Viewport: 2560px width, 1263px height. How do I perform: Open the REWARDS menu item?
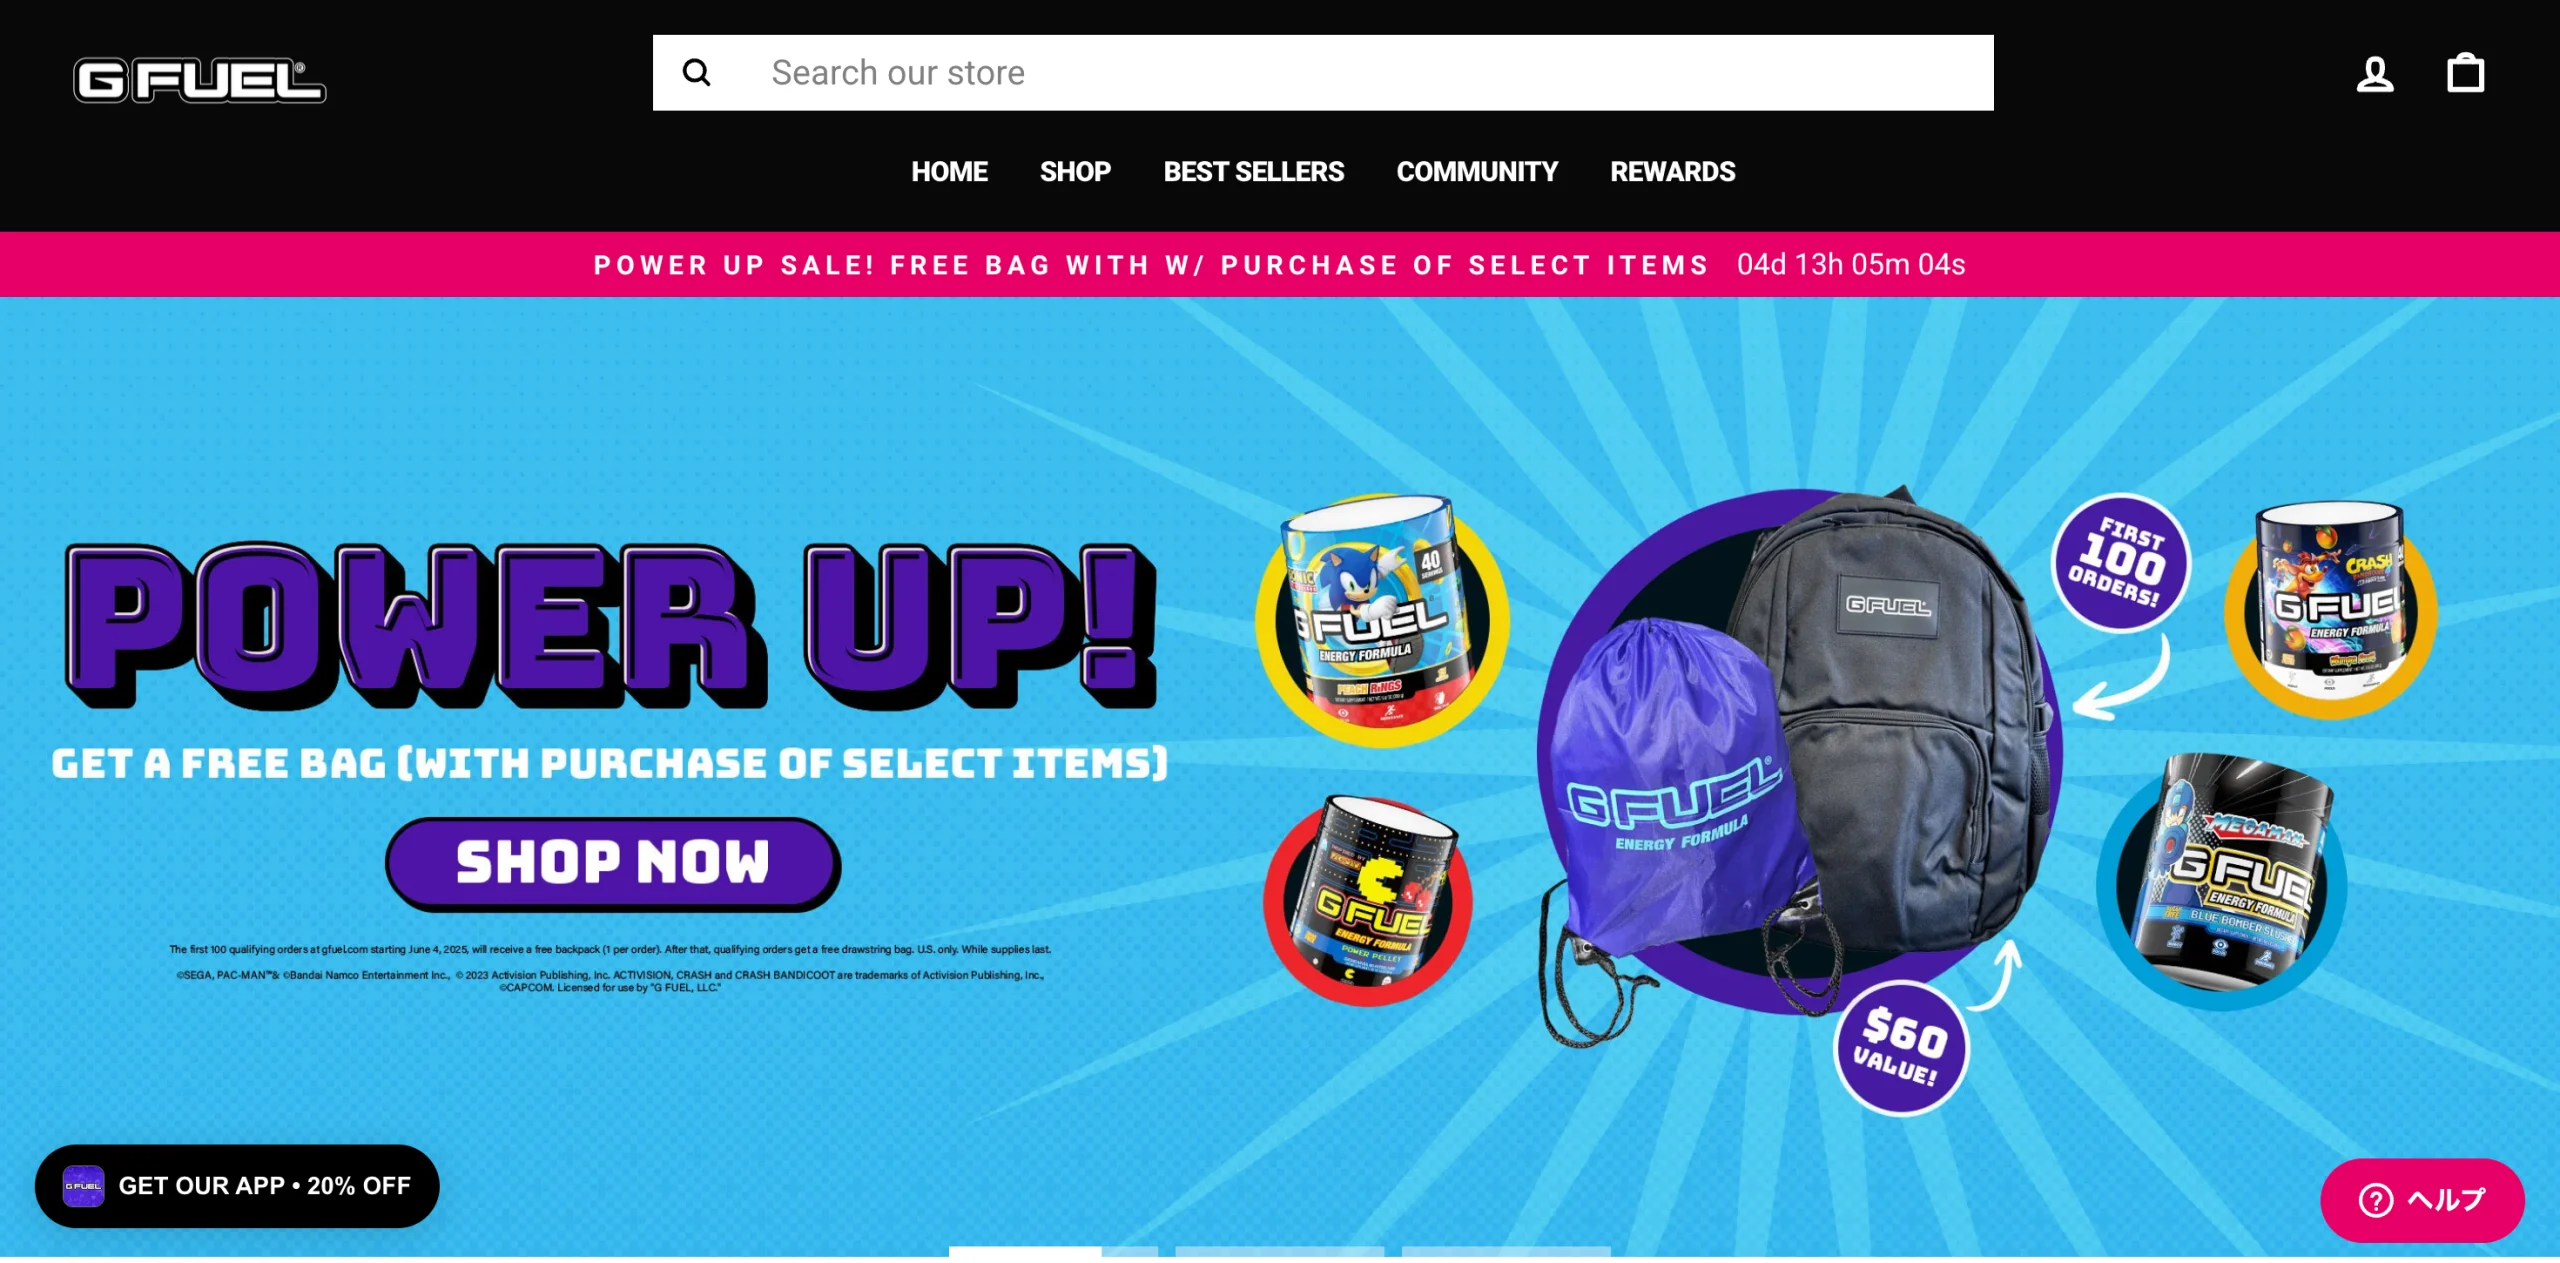point(1672,172)
